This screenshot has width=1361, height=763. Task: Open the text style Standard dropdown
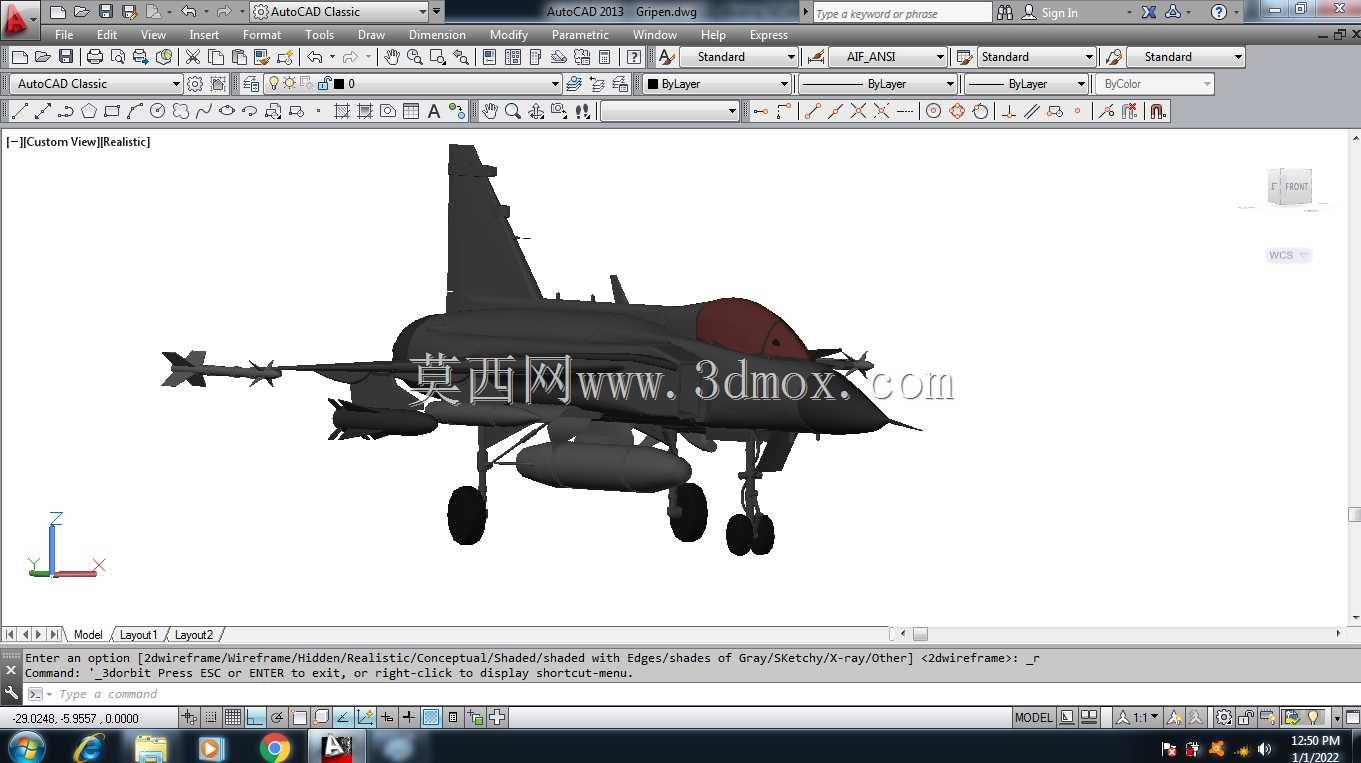[738, 57]
